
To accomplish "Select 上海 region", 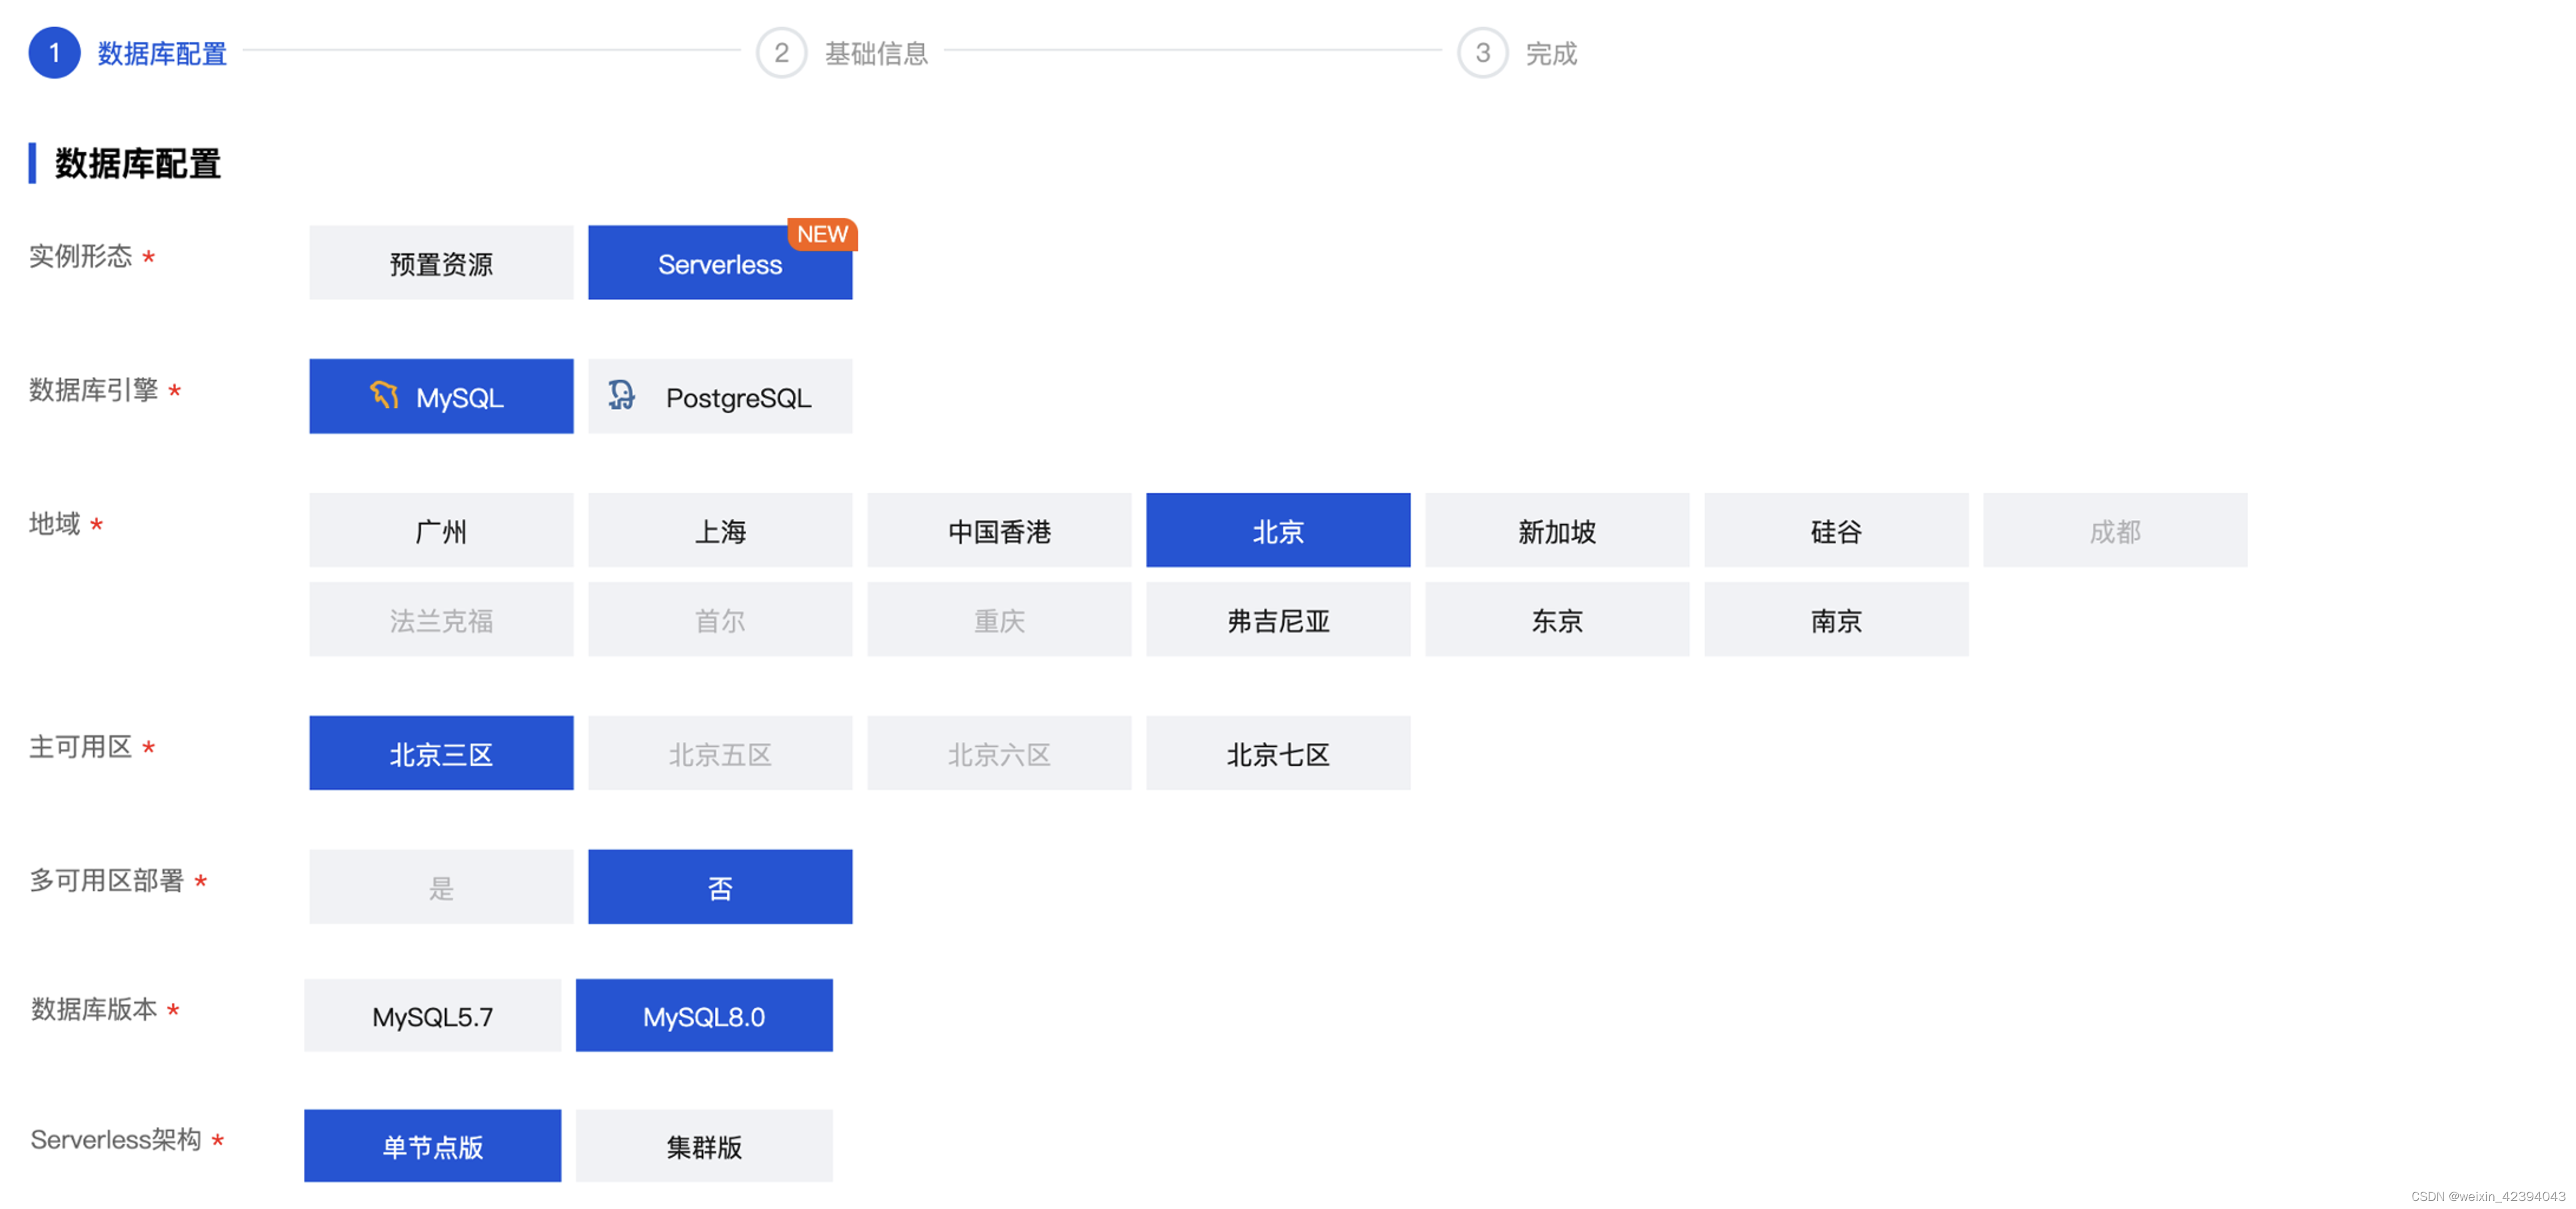I will coord(720,531).
